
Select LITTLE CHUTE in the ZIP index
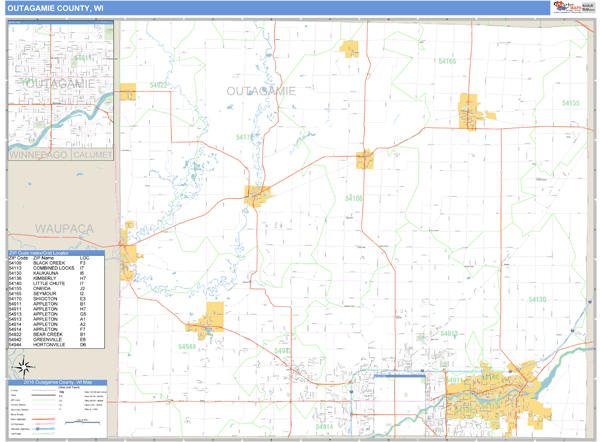click(x=49, y=284)
